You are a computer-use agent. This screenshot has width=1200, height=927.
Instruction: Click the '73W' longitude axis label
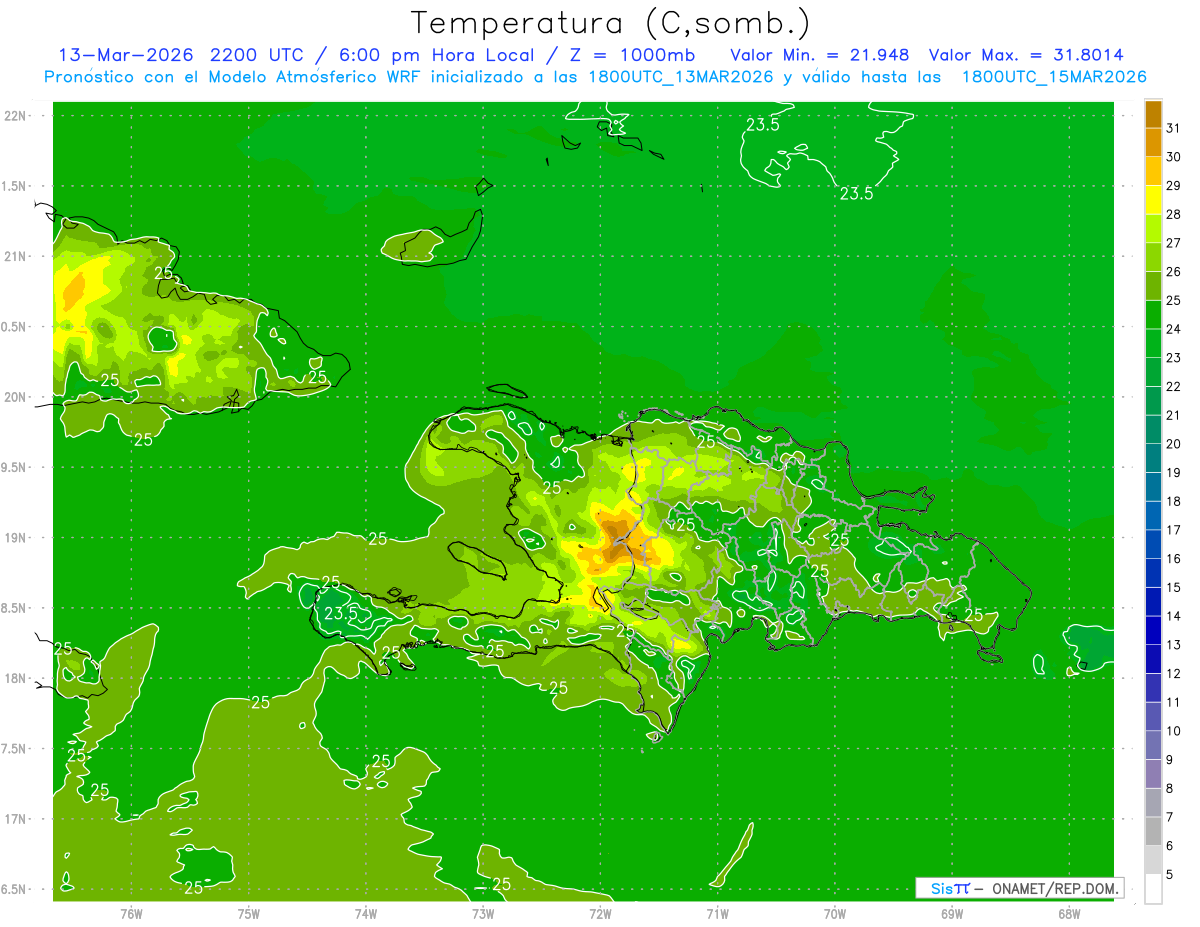[483, 913]
